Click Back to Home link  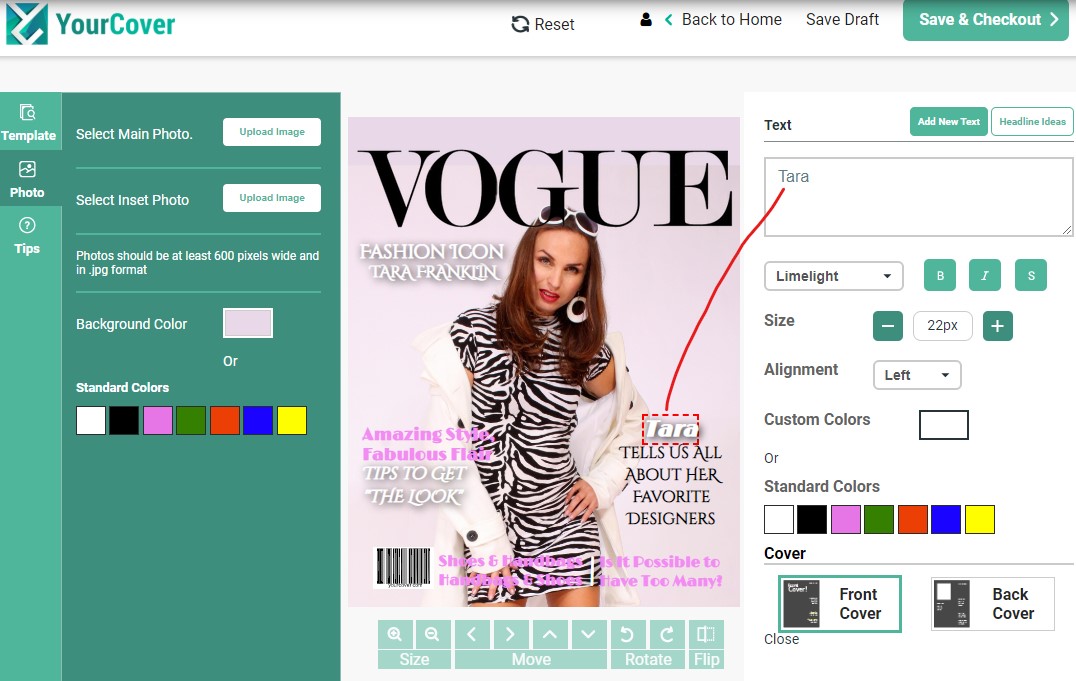pos(732,20)
